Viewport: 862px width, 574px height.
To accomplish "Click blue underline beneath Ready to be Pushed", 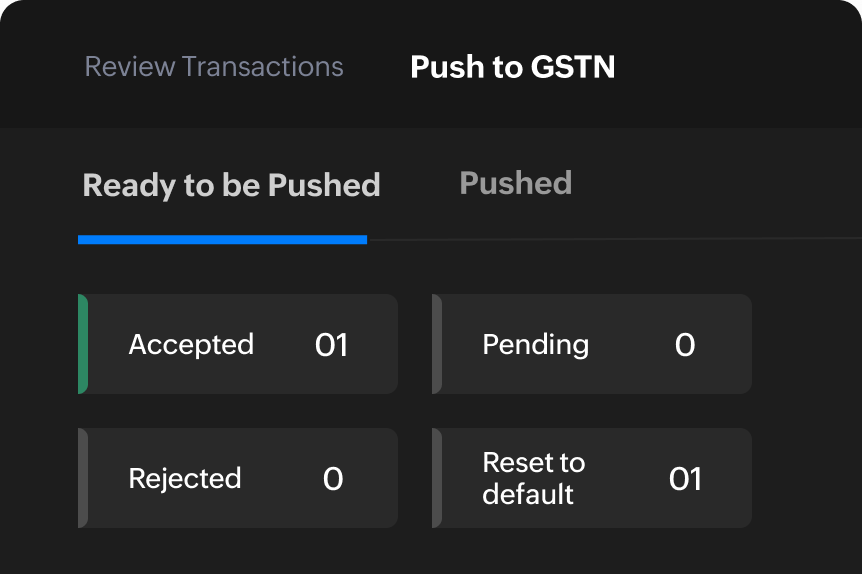I will [222, 240].
